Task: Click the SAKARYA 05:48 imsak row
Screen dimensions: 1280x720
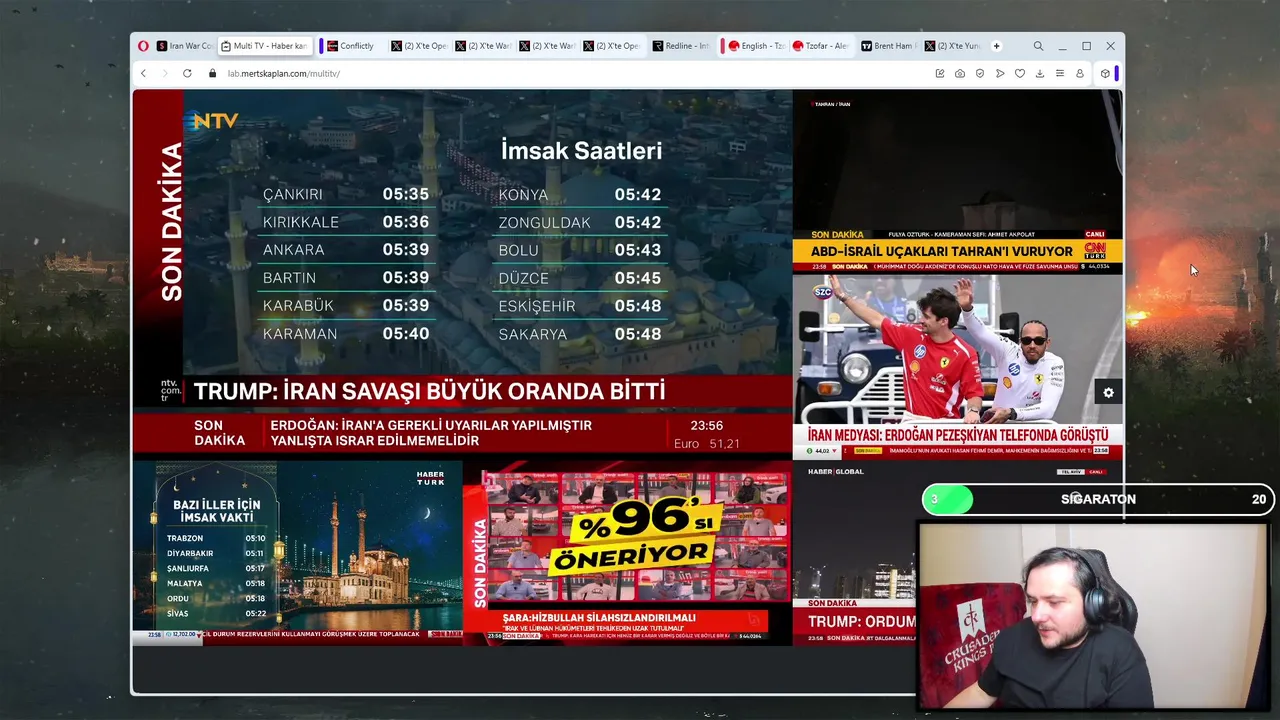Action: (580, 334)
